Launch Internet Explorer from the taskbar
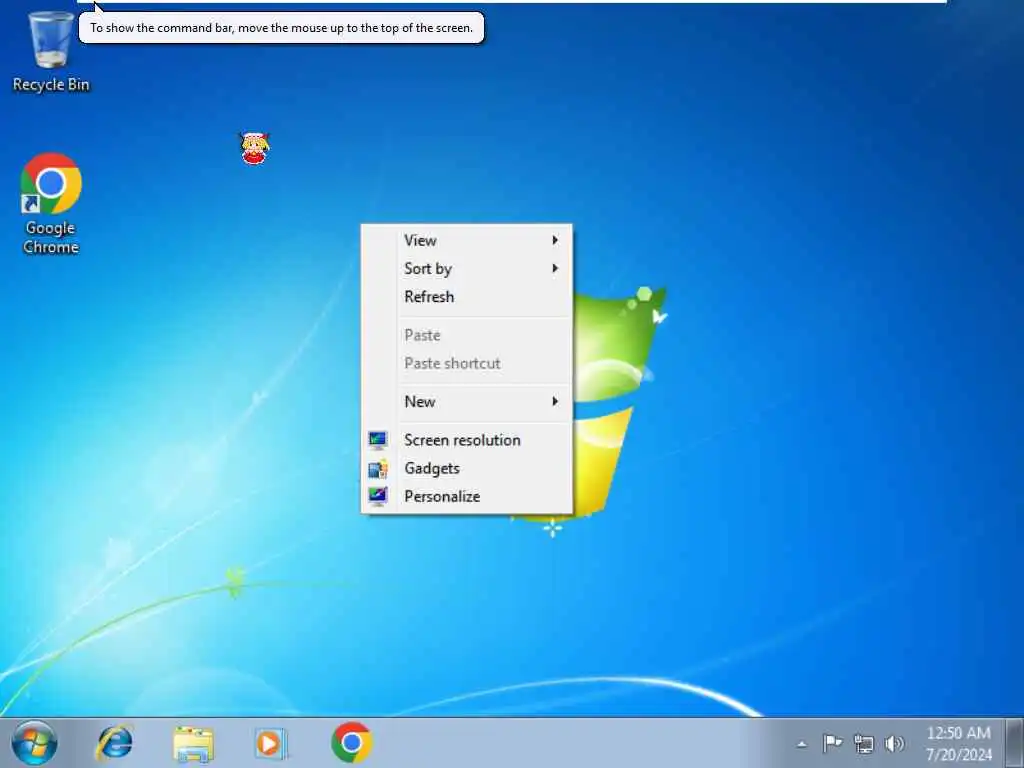The image size is (1024, 768). [x=115, y=743]
